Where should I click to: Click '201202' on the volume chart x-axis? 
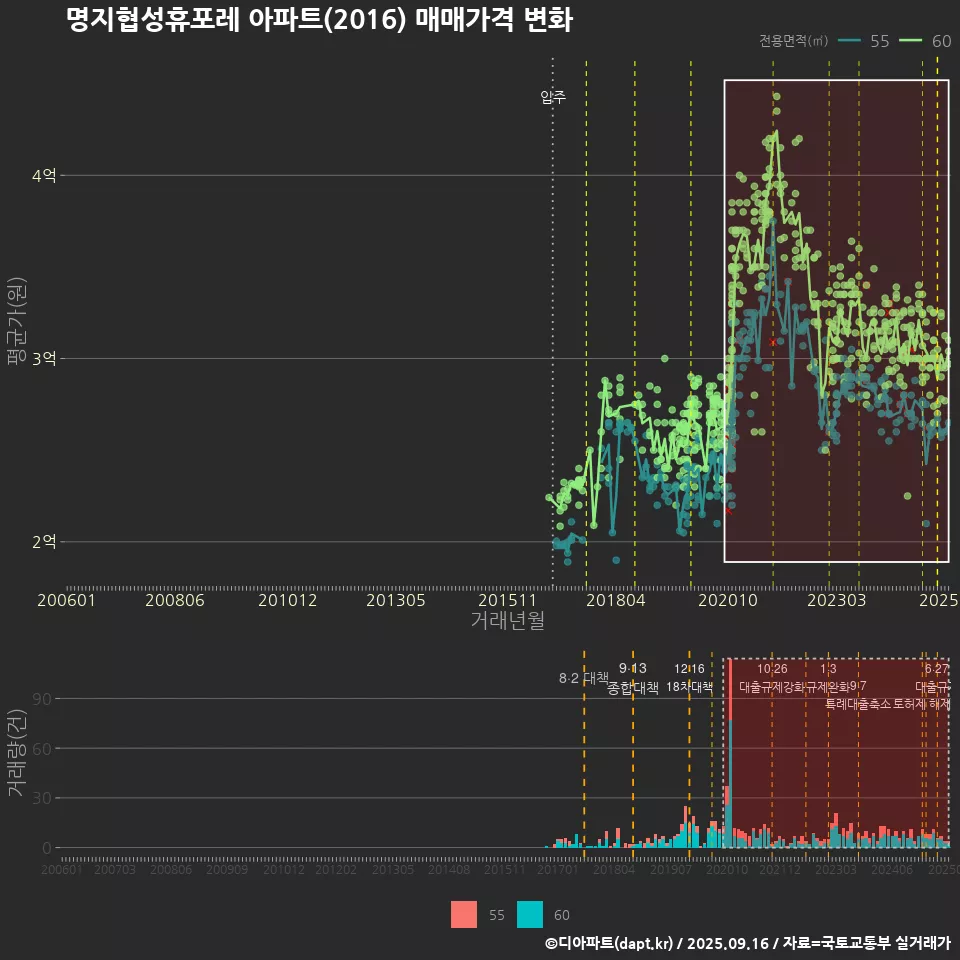point(336,869)
